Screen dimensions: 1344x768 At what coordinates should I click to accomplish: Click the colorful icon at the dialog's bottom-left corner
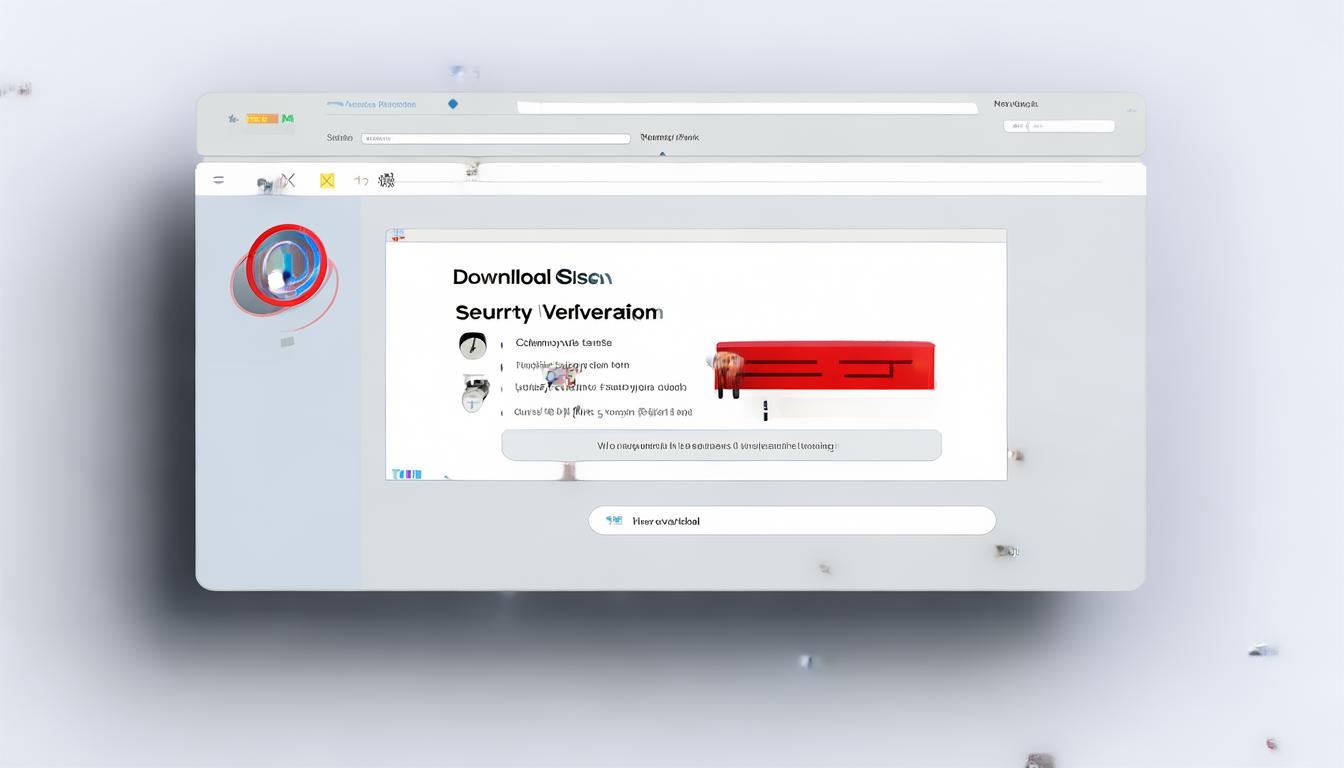[x=407, y=474]
